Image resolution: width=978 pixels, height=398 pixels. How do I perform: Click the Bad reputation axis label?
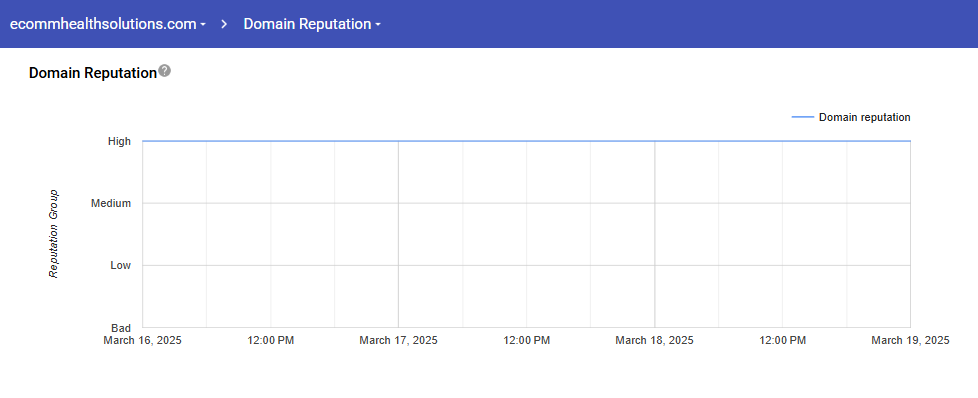pyautogui.click(x=121, y=328)
